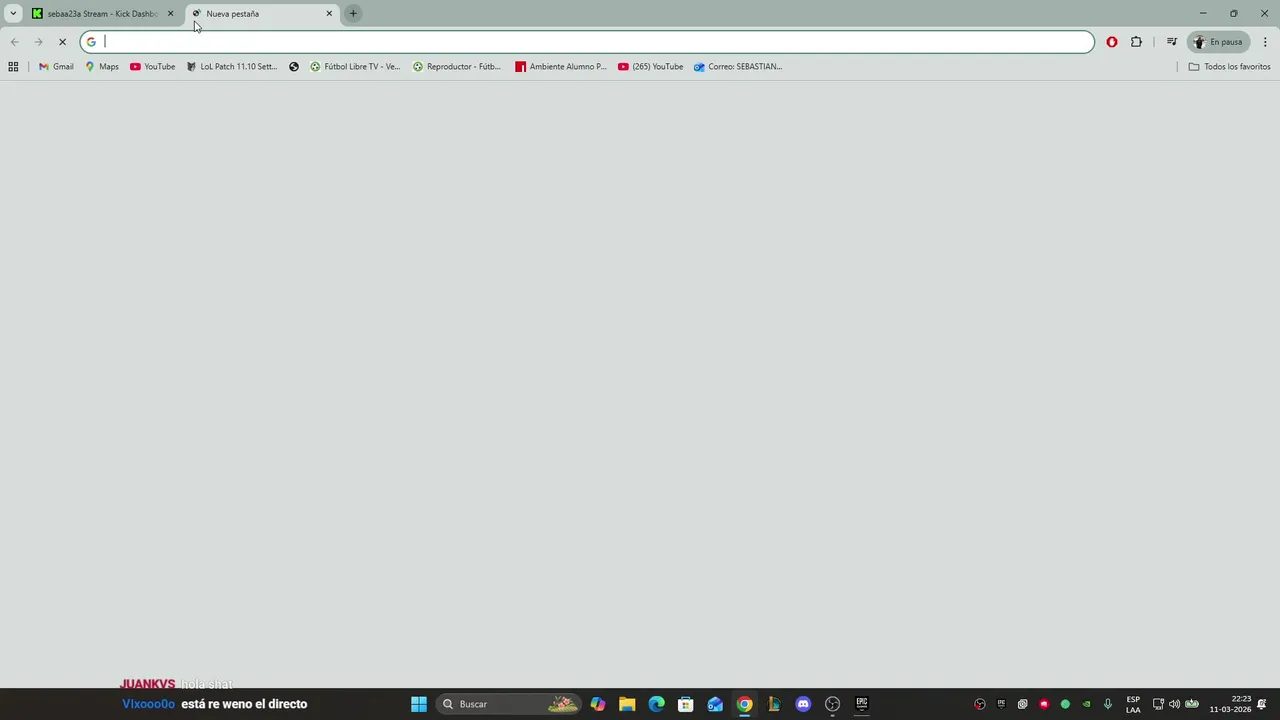The image size is (1280, 720).
Task: Open the (265) YouTube bookmark
Action: [x=651, y=67]
